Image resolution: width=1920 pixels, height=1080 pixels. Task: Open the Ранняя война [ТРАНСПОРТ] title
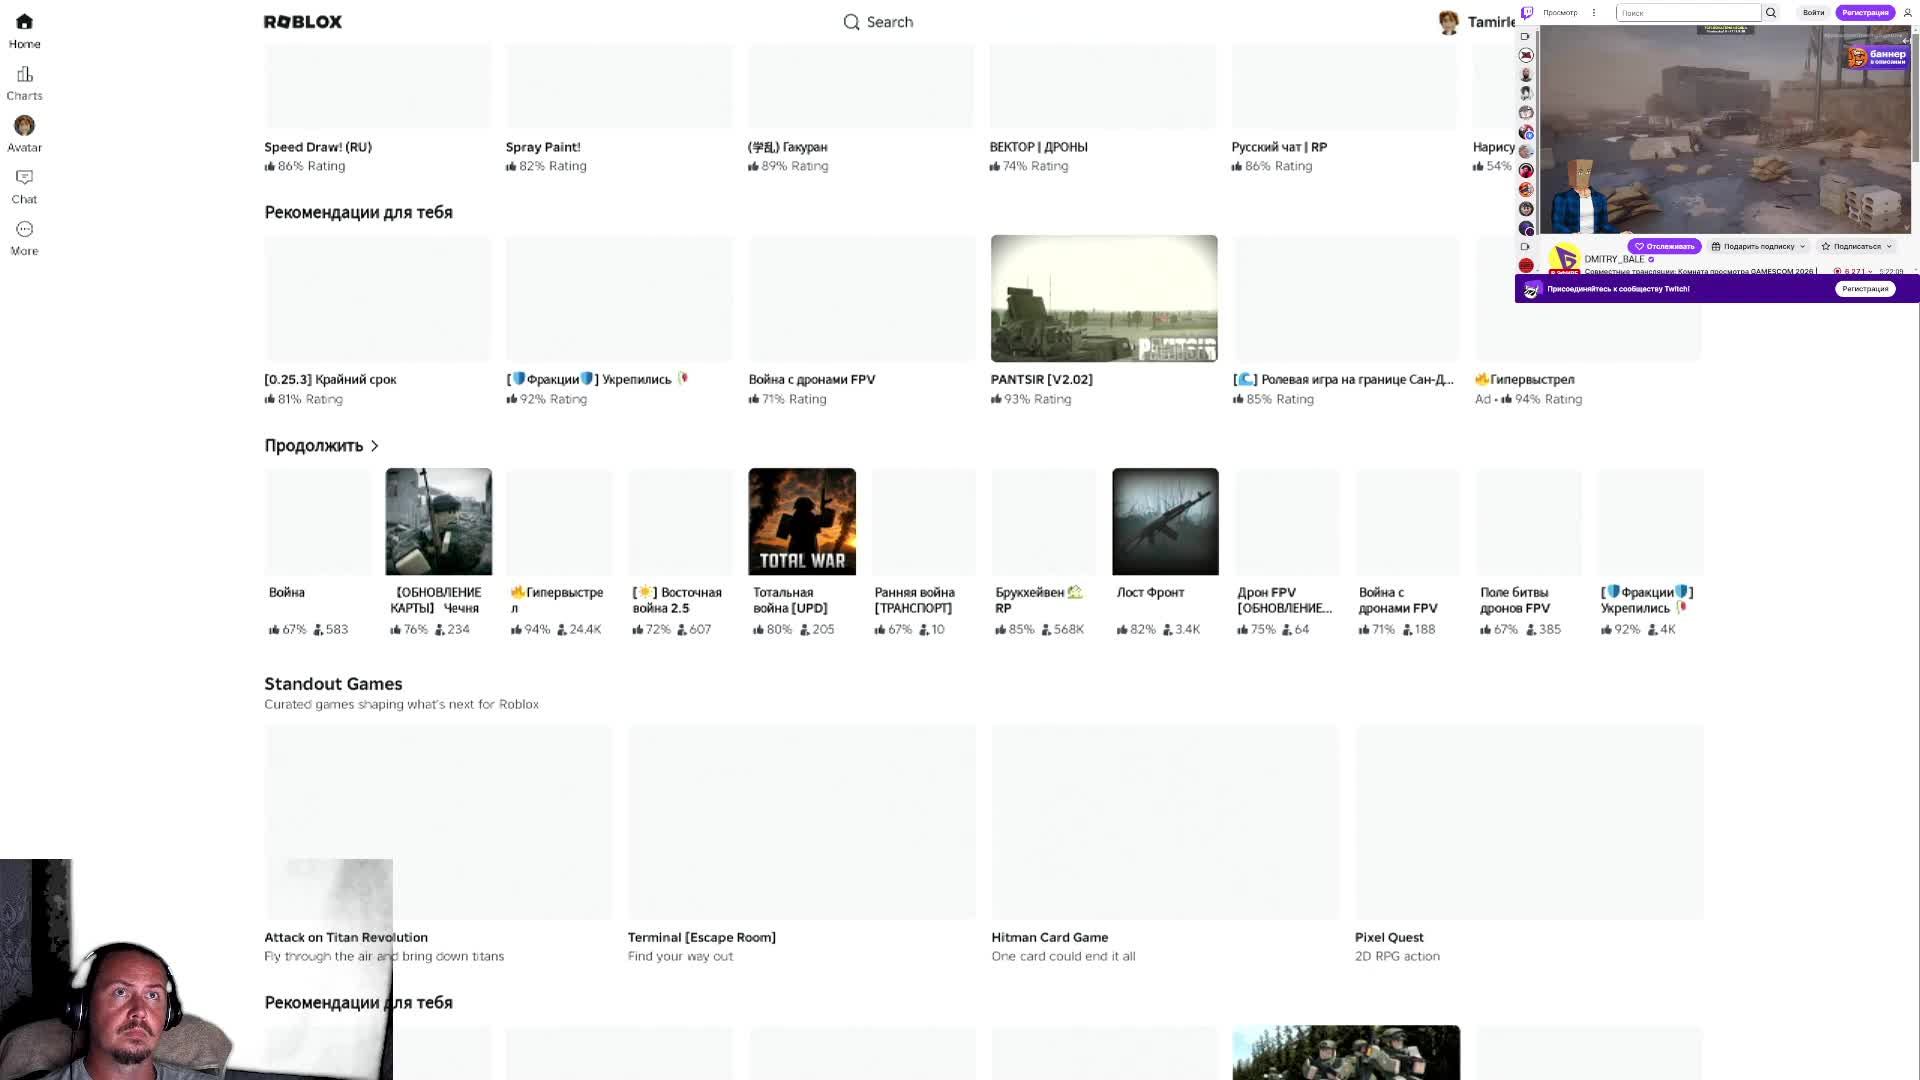pyautogui.click(x=914, y=600)
